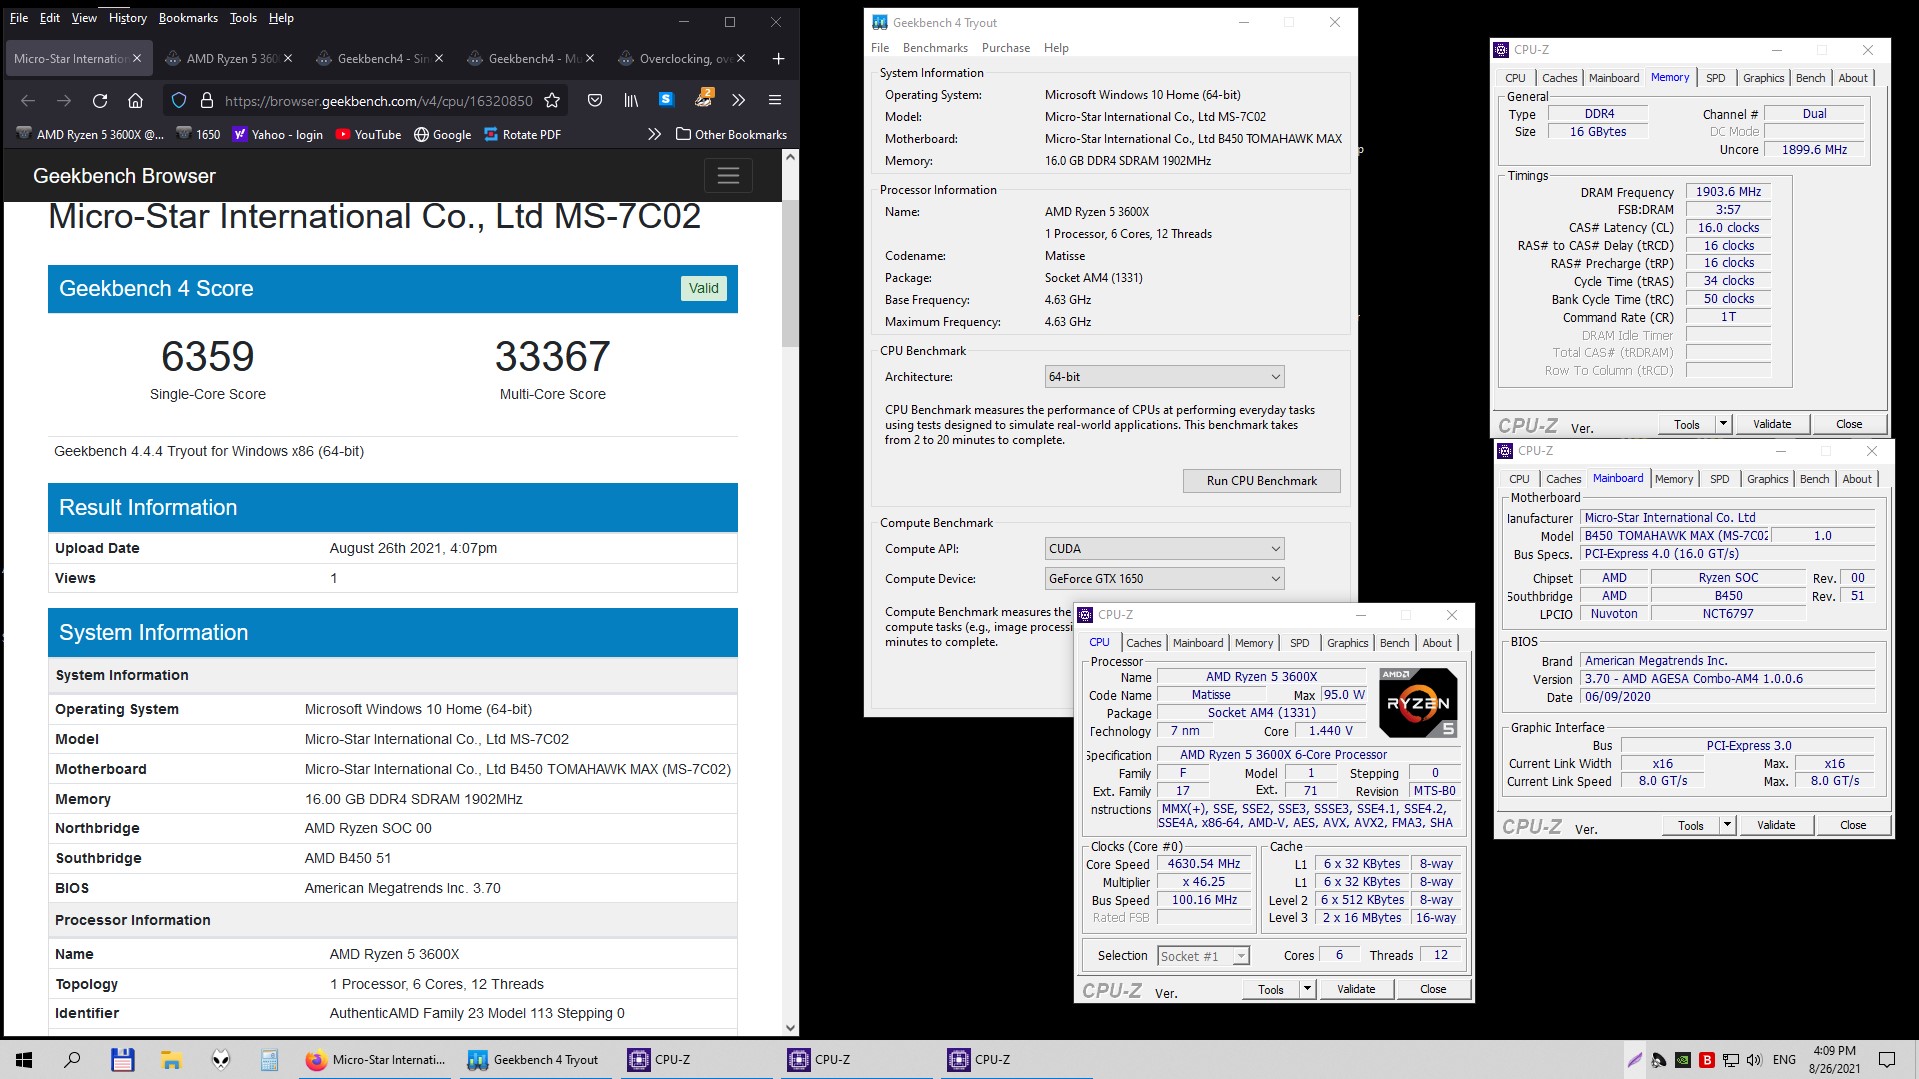Image resolution: width=1919 pixels, height=1079 pixels.
Task: Click Tools button in CPU-Z CPU window
Action: (1271, 989)
